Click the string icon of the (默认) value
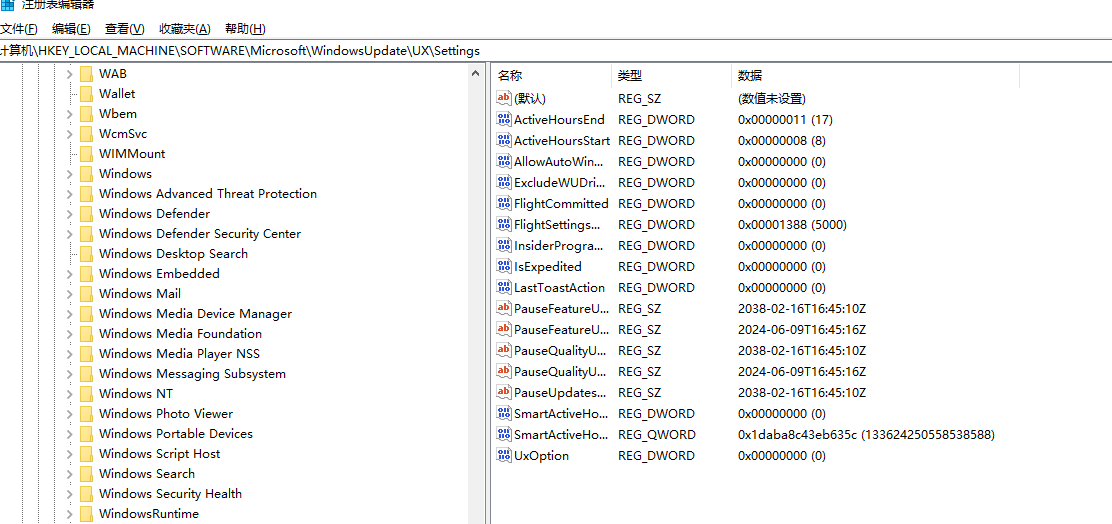 (504, 98)
